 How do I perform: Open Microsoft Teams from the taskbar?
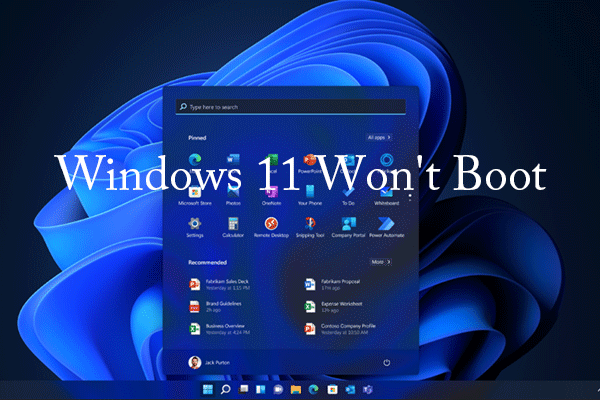point(368,390)
